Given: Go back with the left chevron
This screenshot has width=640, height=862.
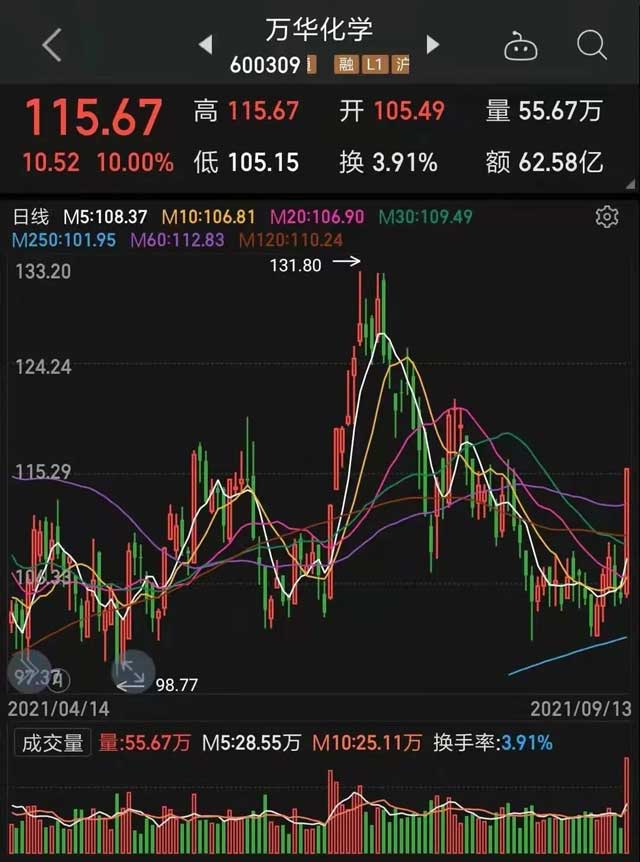Looking at the screenshot, I should (x=52, y=45).
